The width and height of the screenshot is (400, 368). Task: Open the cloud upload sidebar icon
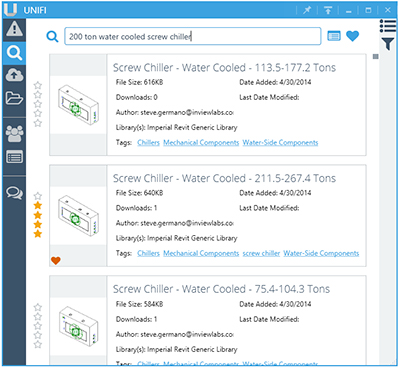point(14,76)
